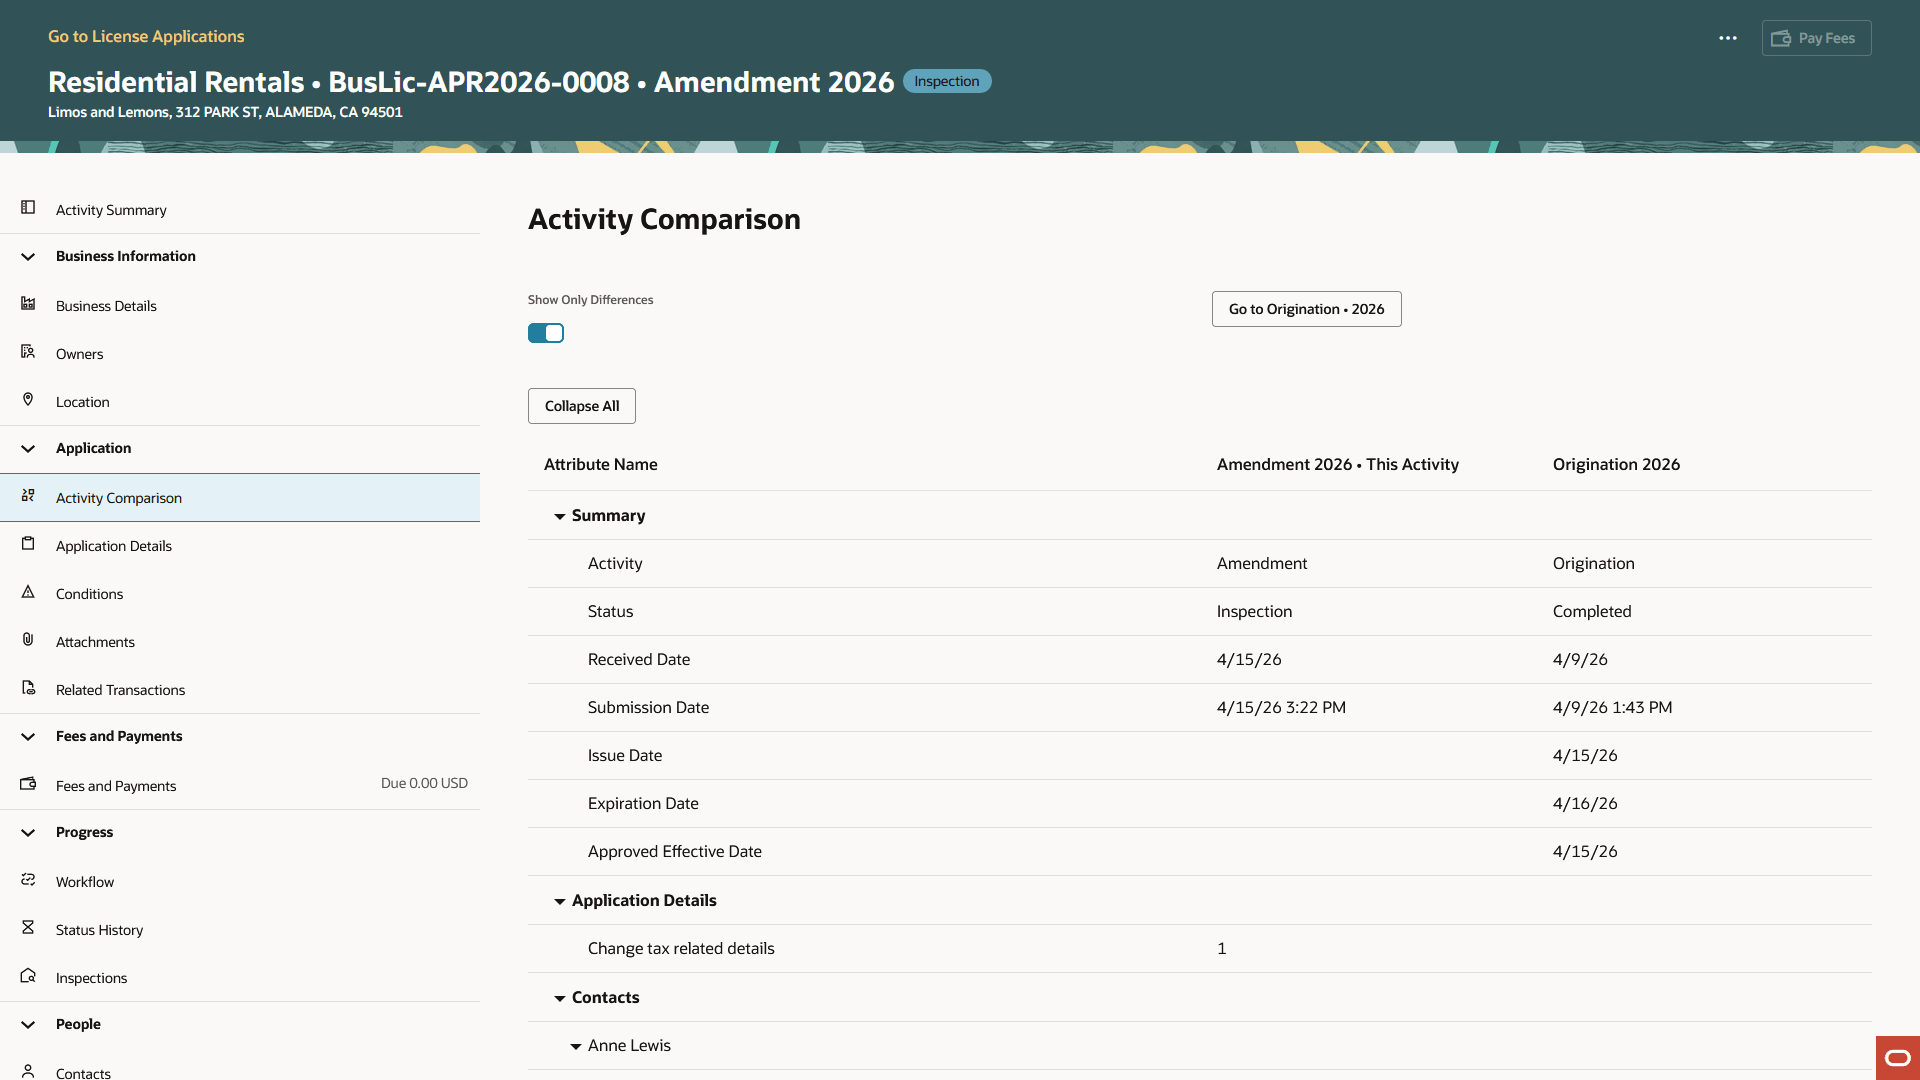The width and height of the screenshot is (1920, 1080).
Task: Click the Activity Summary panel icon
Action: [x=28, y=207]
